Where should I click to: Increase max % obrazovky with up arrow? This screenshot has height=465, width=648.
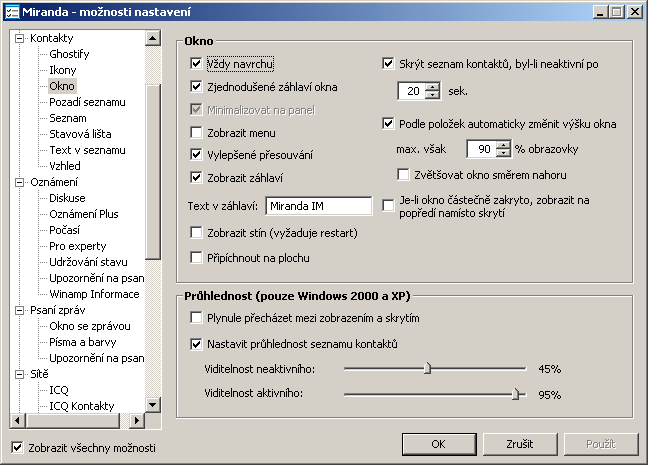coord(503,145)
